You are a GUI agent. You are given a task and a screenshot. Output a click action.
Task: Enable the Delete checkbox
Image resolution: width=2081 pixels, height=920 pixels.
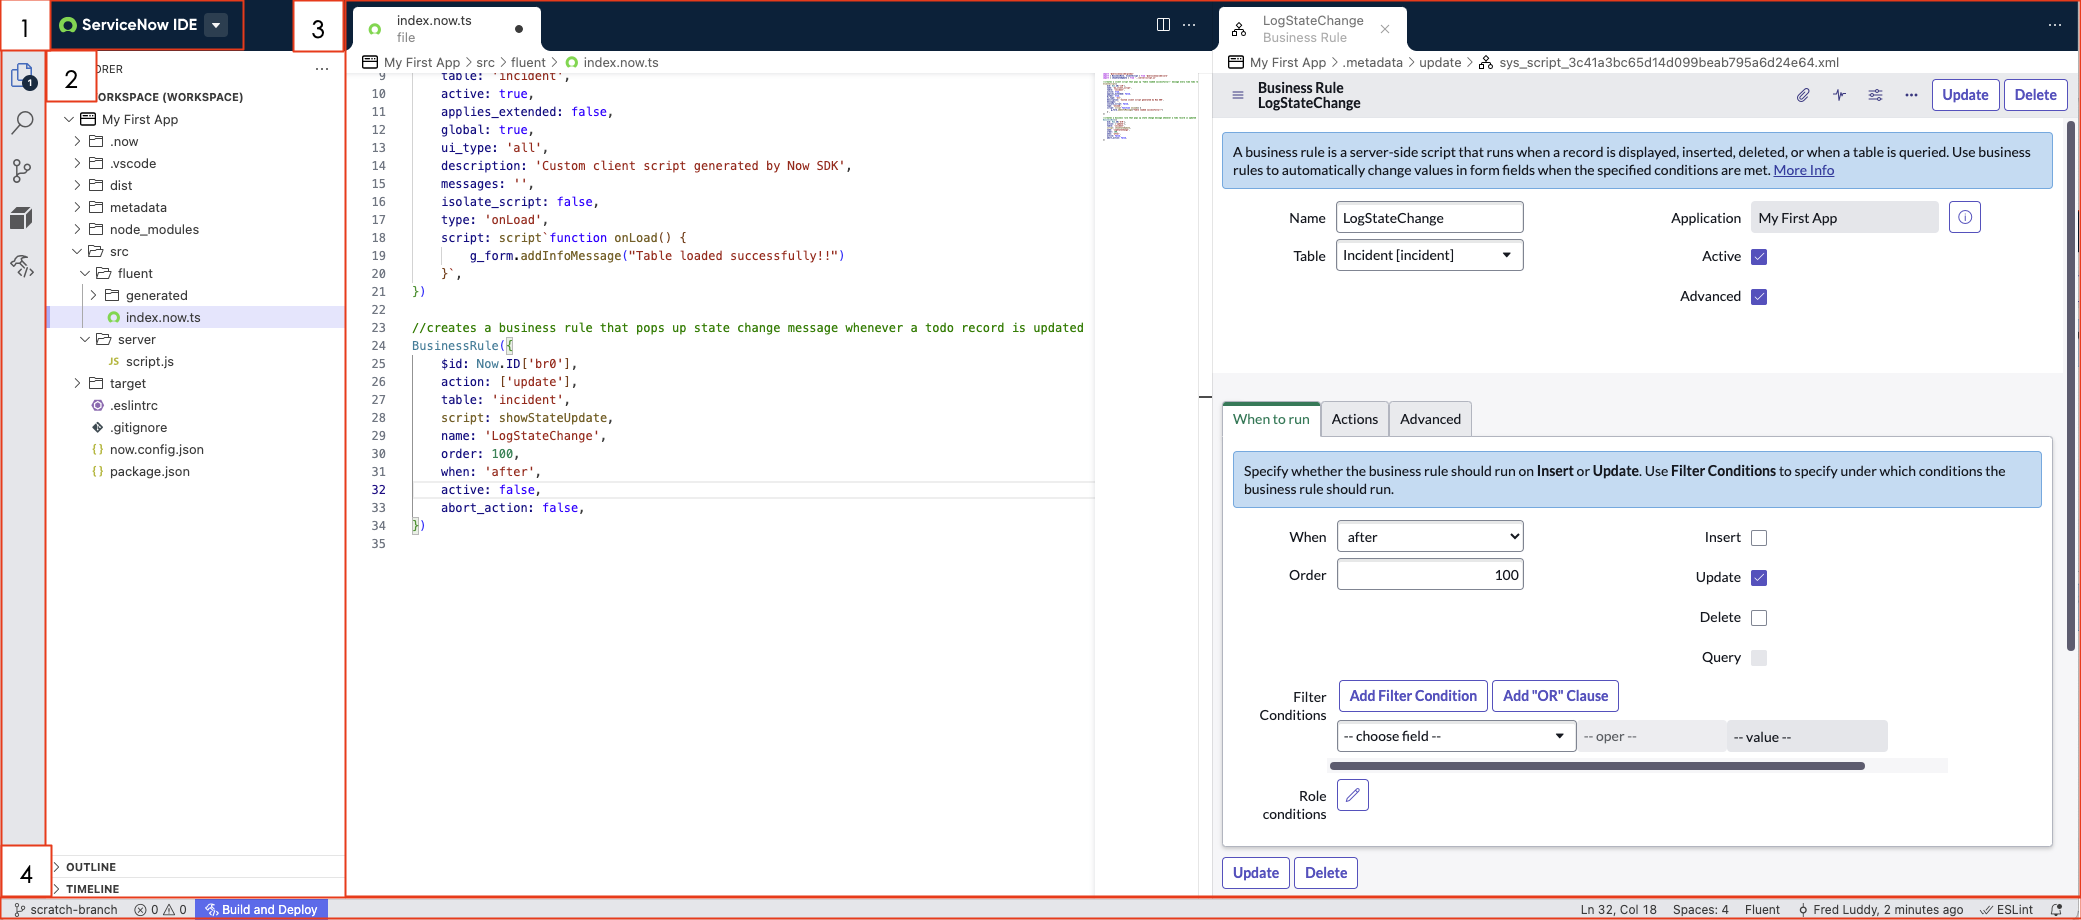(x=1759, y=618)
